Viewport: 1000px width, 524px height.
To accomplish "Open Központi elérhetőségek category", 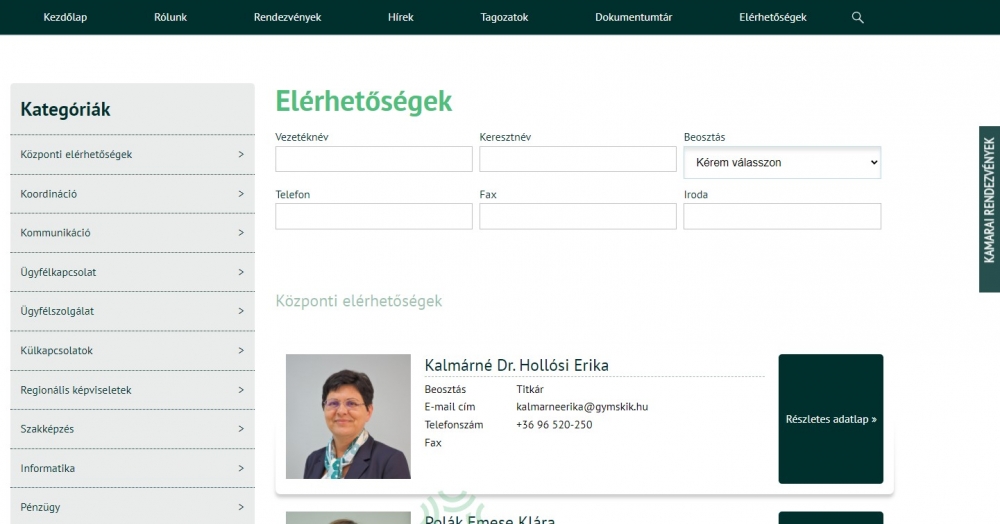I will 132,154.
